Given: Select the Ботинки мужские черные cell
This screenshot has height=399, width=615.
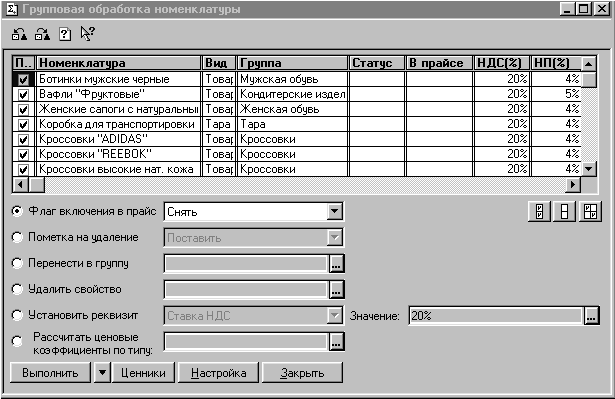Looking at the screenshot, I should click(x=118, y=79).
